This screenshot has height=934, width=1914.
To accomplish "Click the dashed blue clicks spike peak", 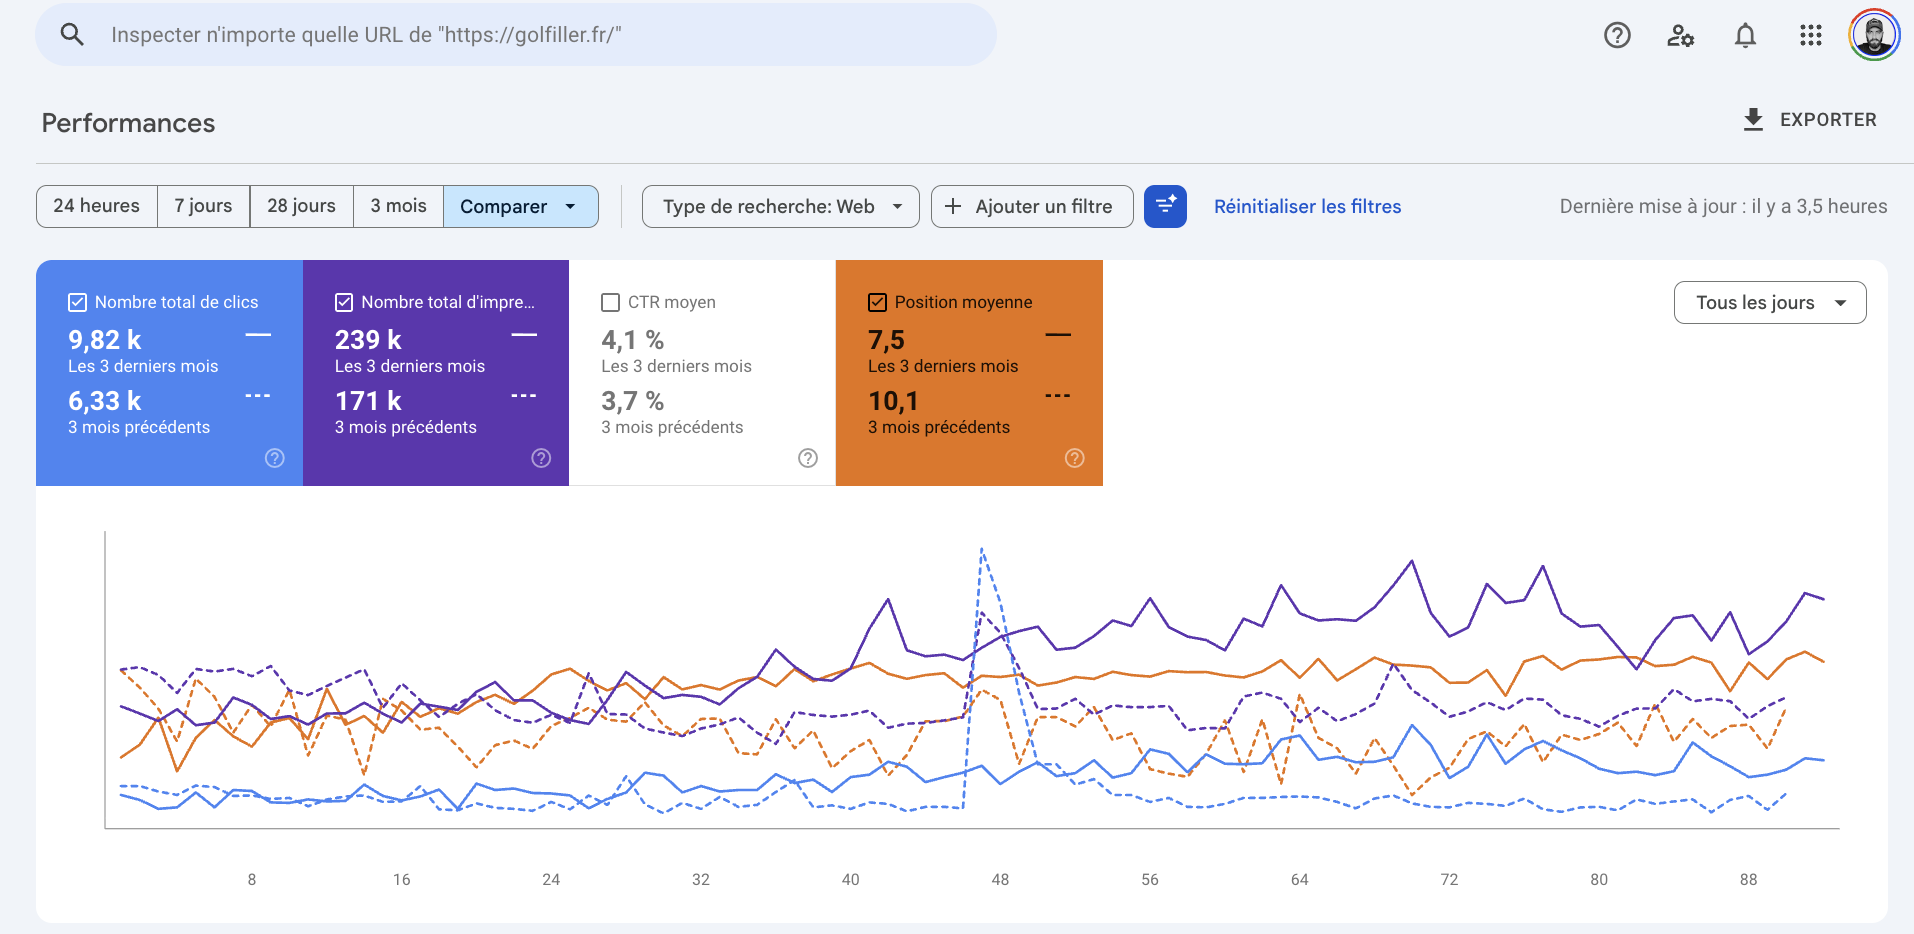I will (982, 550).
